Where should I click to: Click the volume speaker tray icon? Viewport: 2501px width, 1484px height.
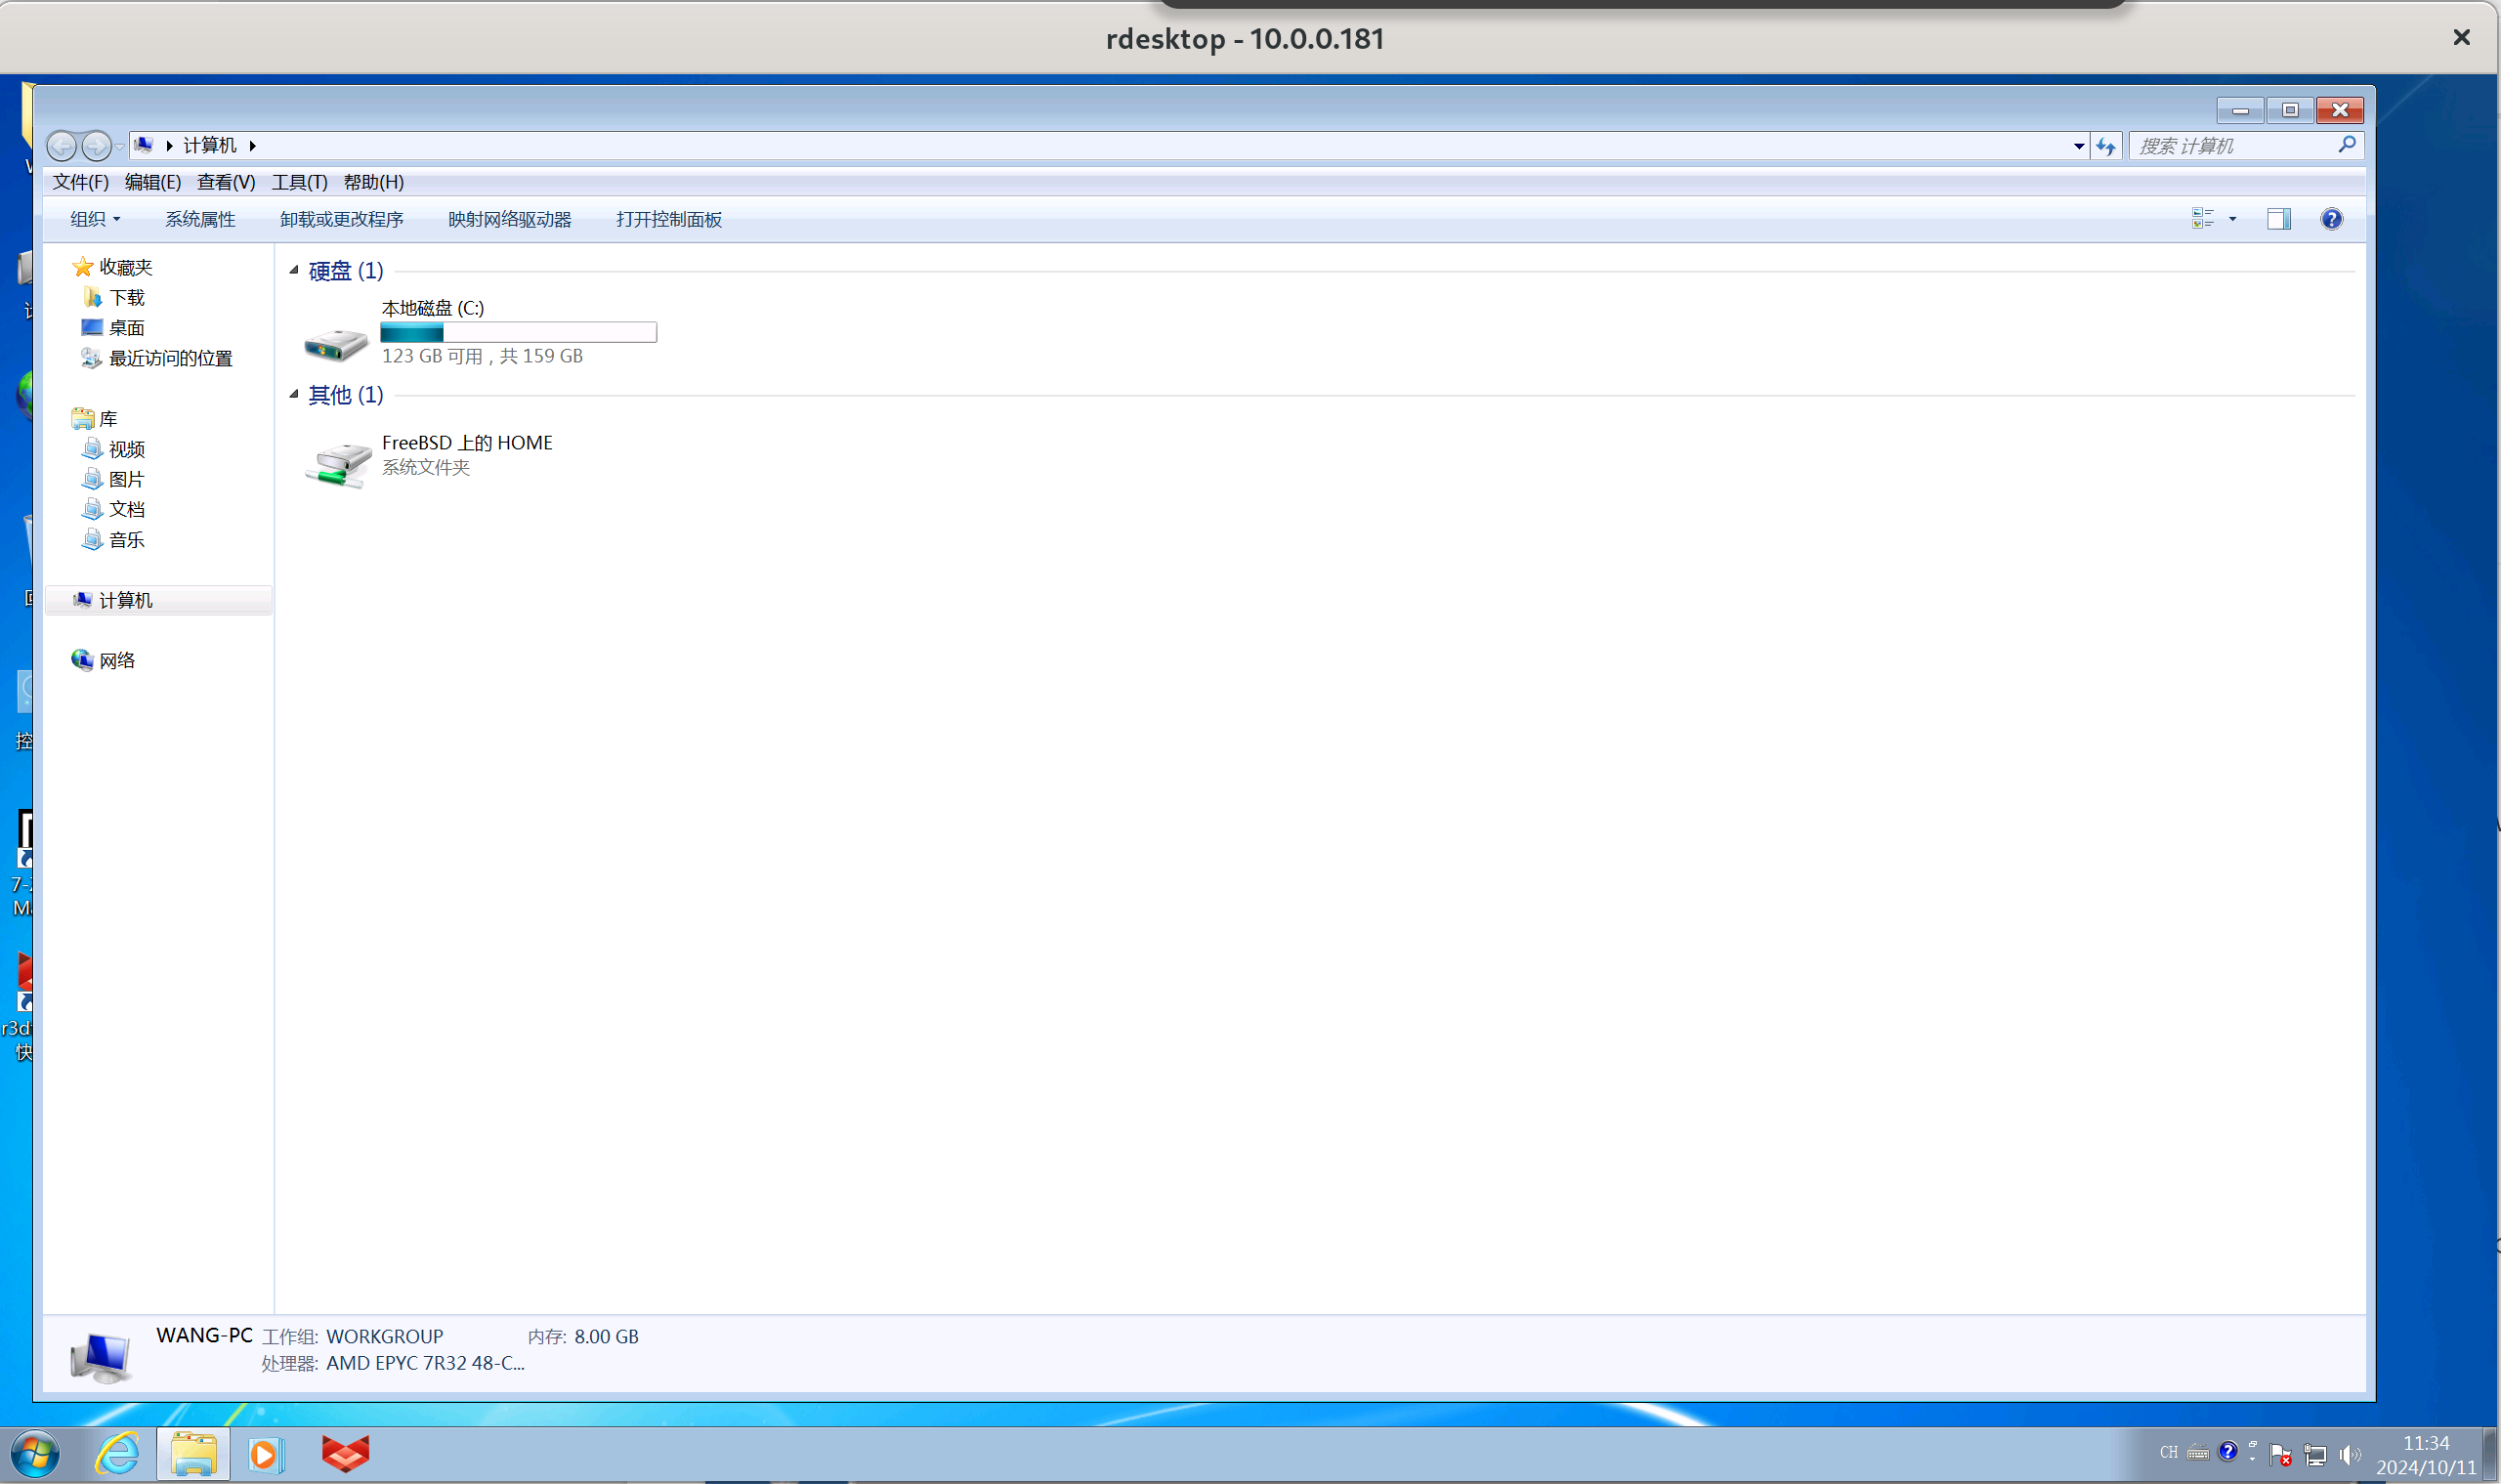(x=2349, y=1454)
